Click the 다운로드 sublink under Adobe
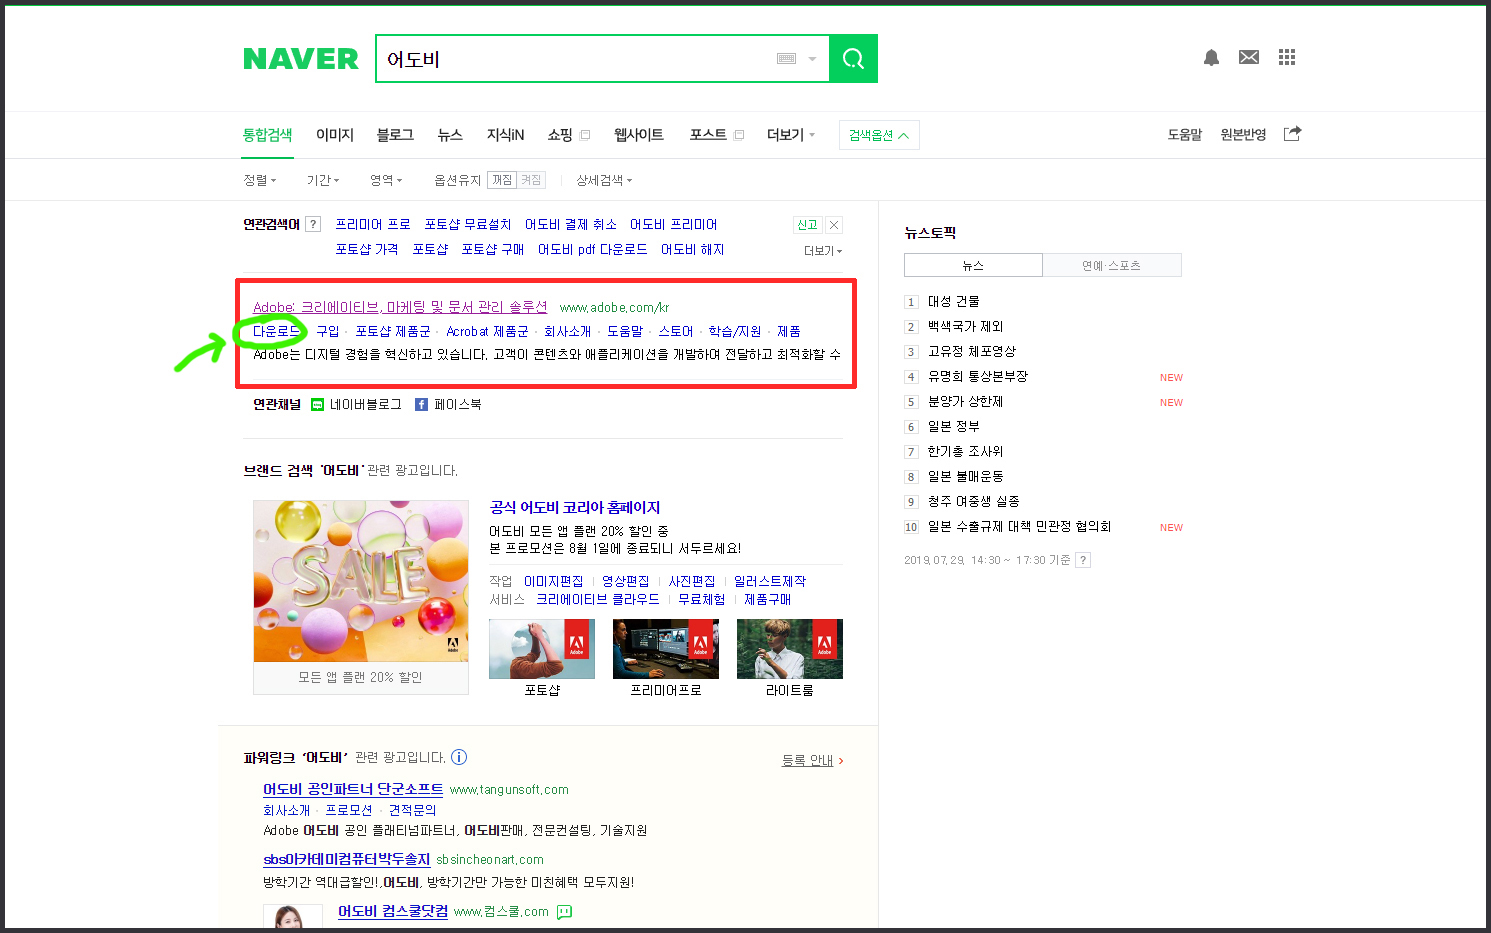This screenshot has width=1491, height=933. 276,331
